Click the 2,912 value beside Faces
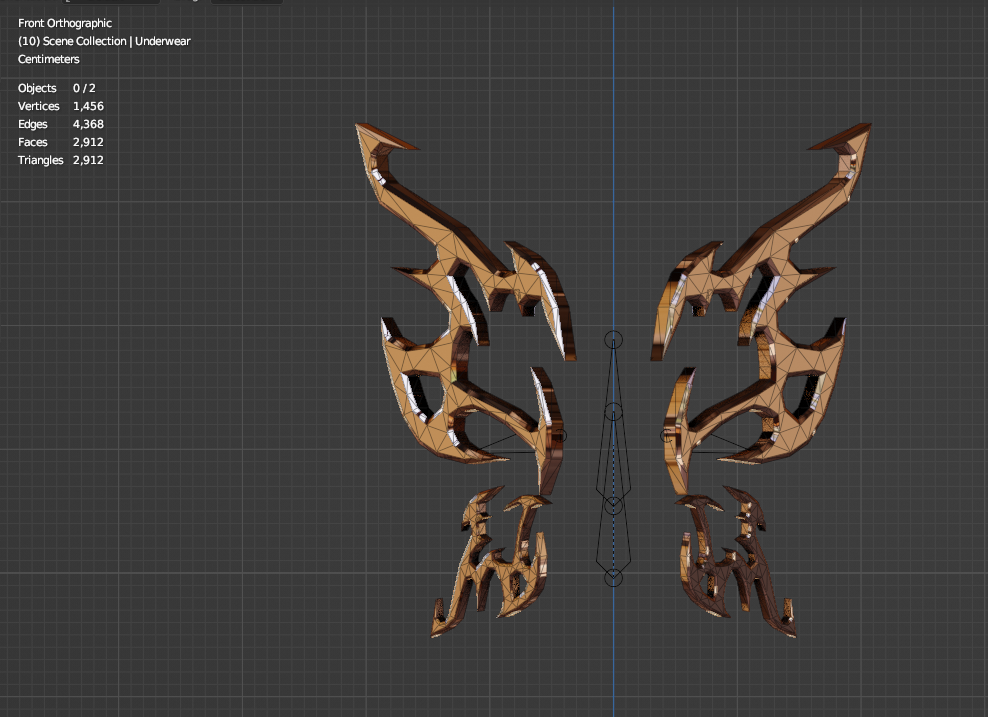Image resolution: width=988 pixels, height=717 pixels. click(x=88, y=142)
